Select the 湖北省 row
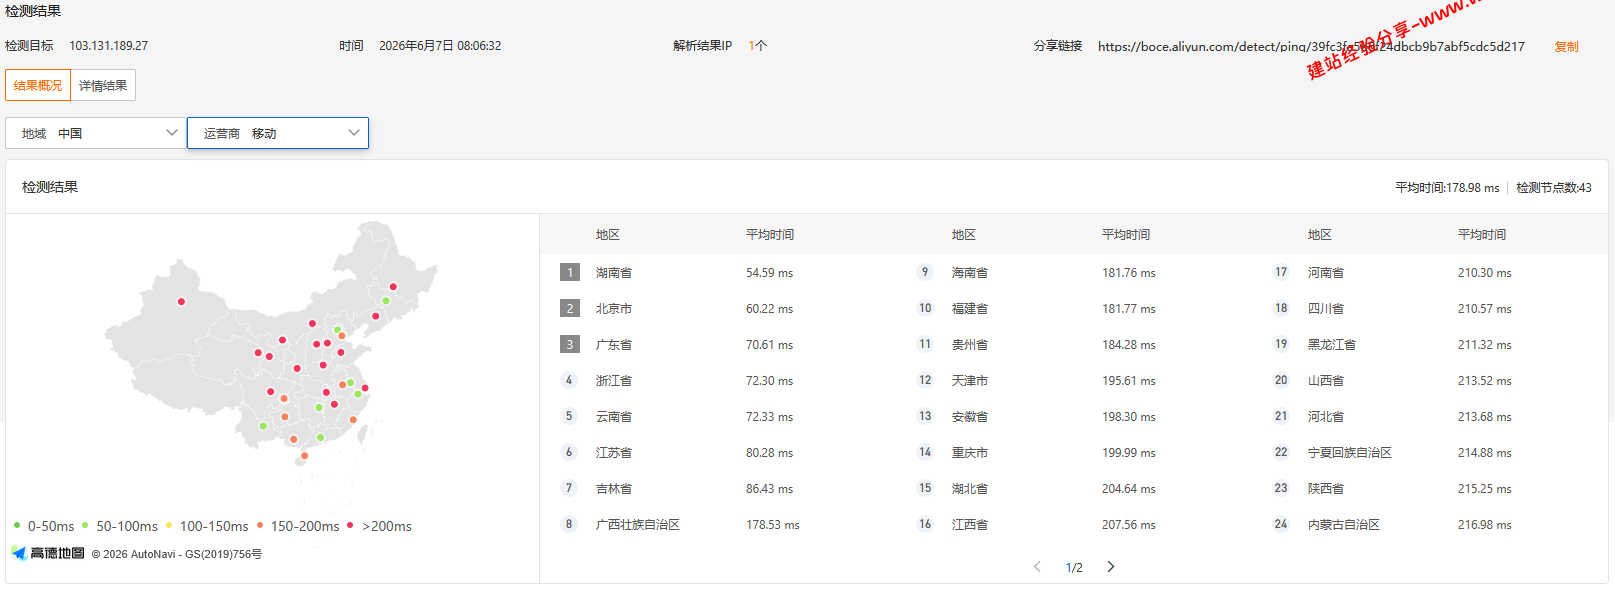Viewport: 1615px width, 593px height. pyautogui.click(x=1074, y=488)
